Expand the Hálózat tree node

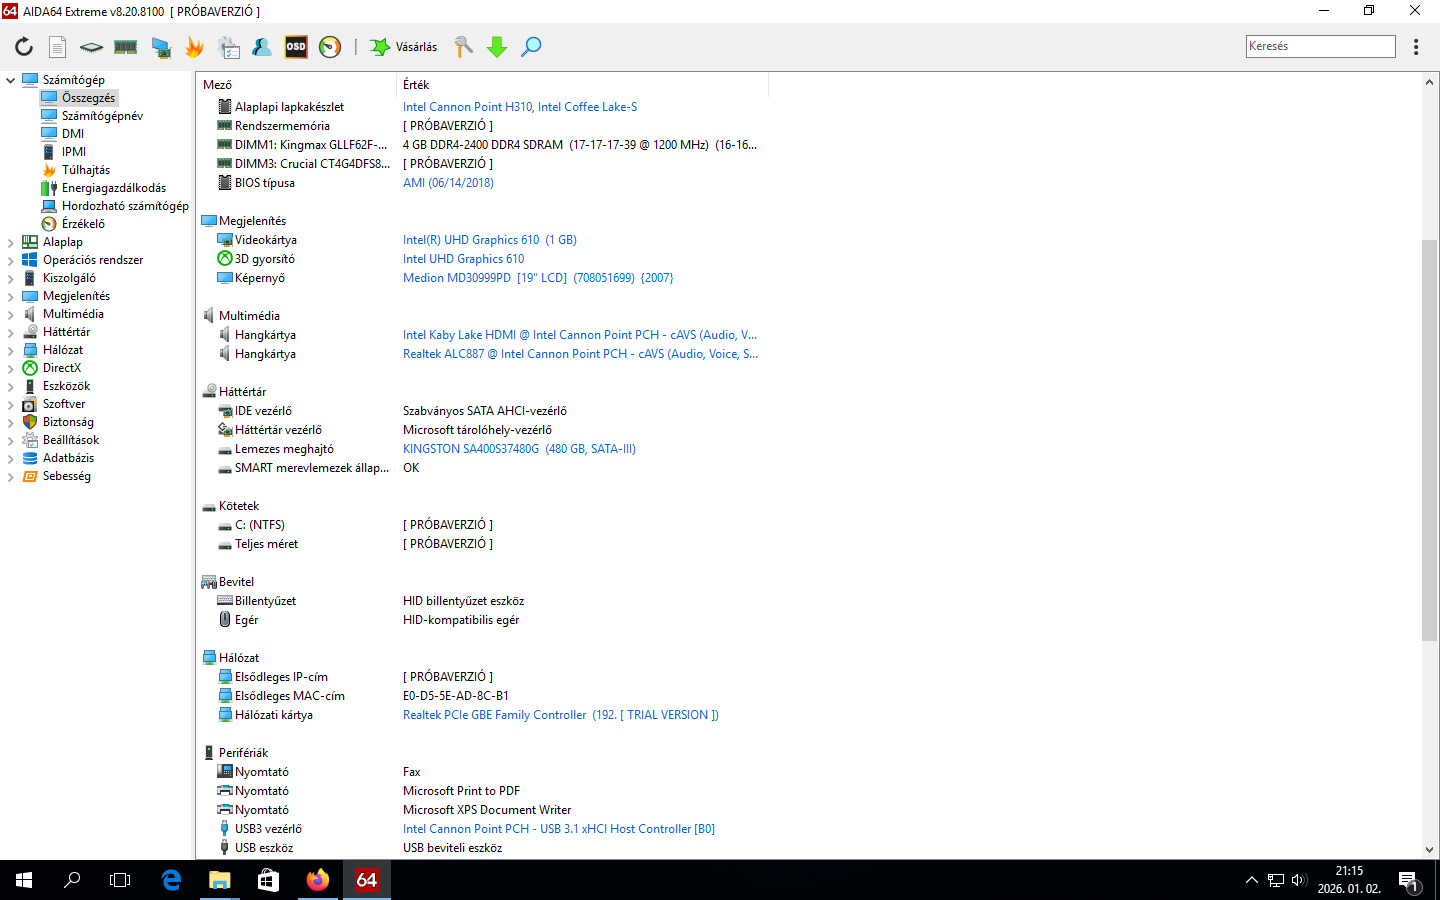[11, 350]
